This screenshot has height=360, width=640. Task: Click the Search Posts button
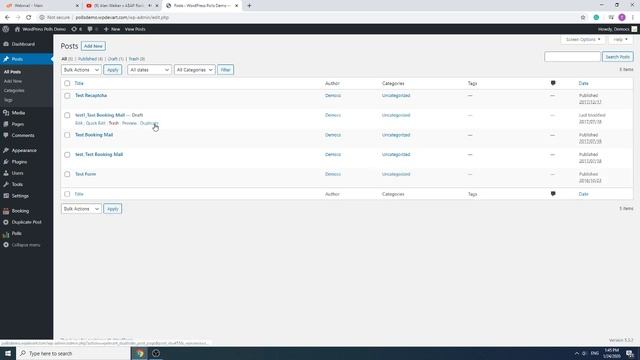pyautogui.click(x=618, y=57)
